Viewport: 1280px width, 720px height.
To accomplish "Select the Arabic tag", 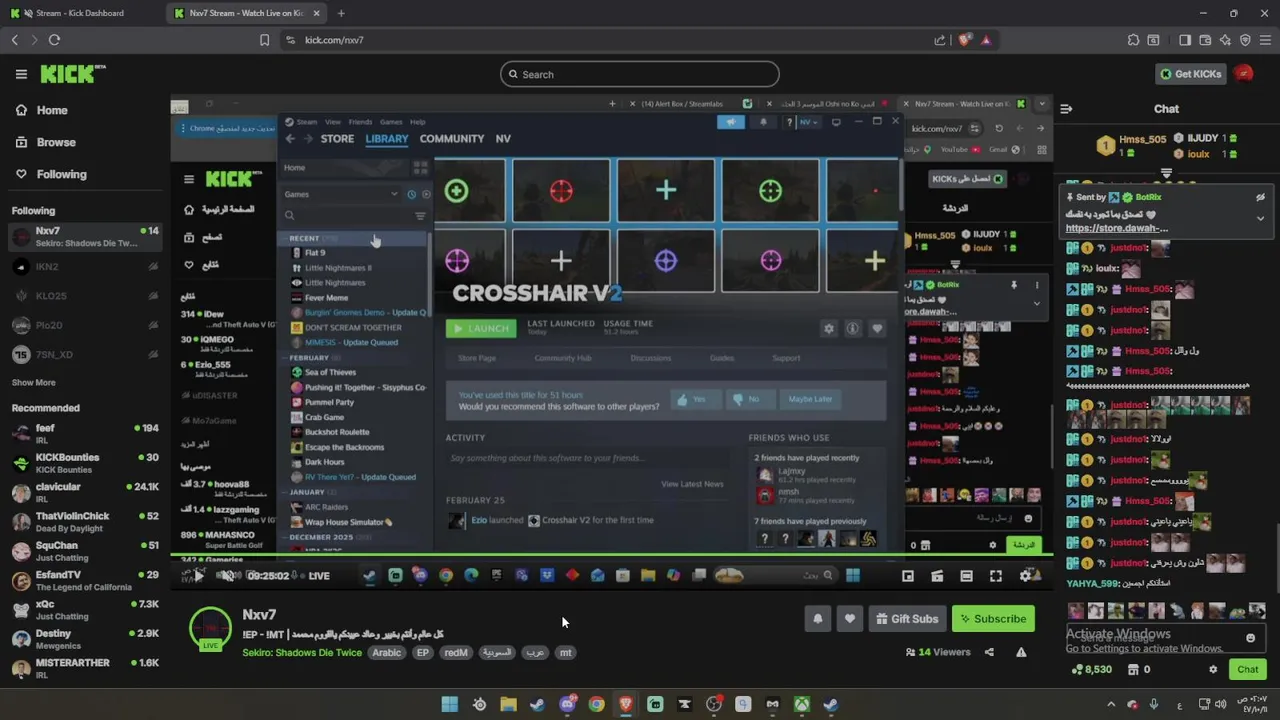I will click(x=386, y=652).
